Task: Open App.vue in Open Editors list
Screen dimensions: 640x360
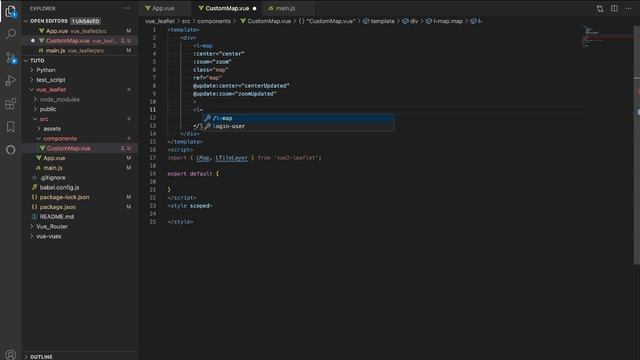Action: click(80, 31)
